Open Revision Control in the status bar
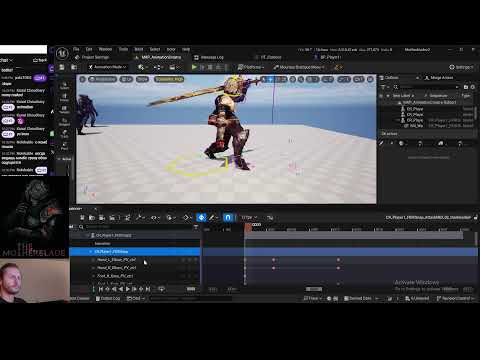Screen dimensions: 480x360 coord(456,298)
